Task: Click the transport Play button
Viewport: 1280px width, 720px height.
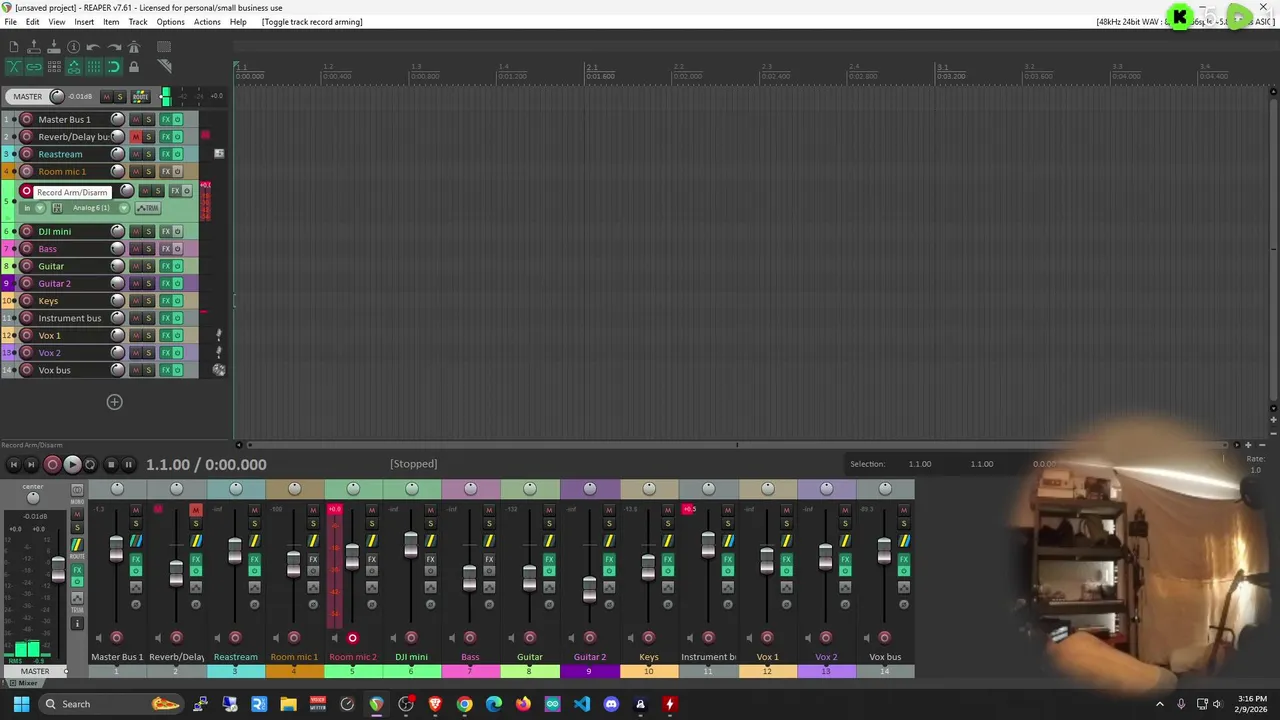Action: point(72,464)
